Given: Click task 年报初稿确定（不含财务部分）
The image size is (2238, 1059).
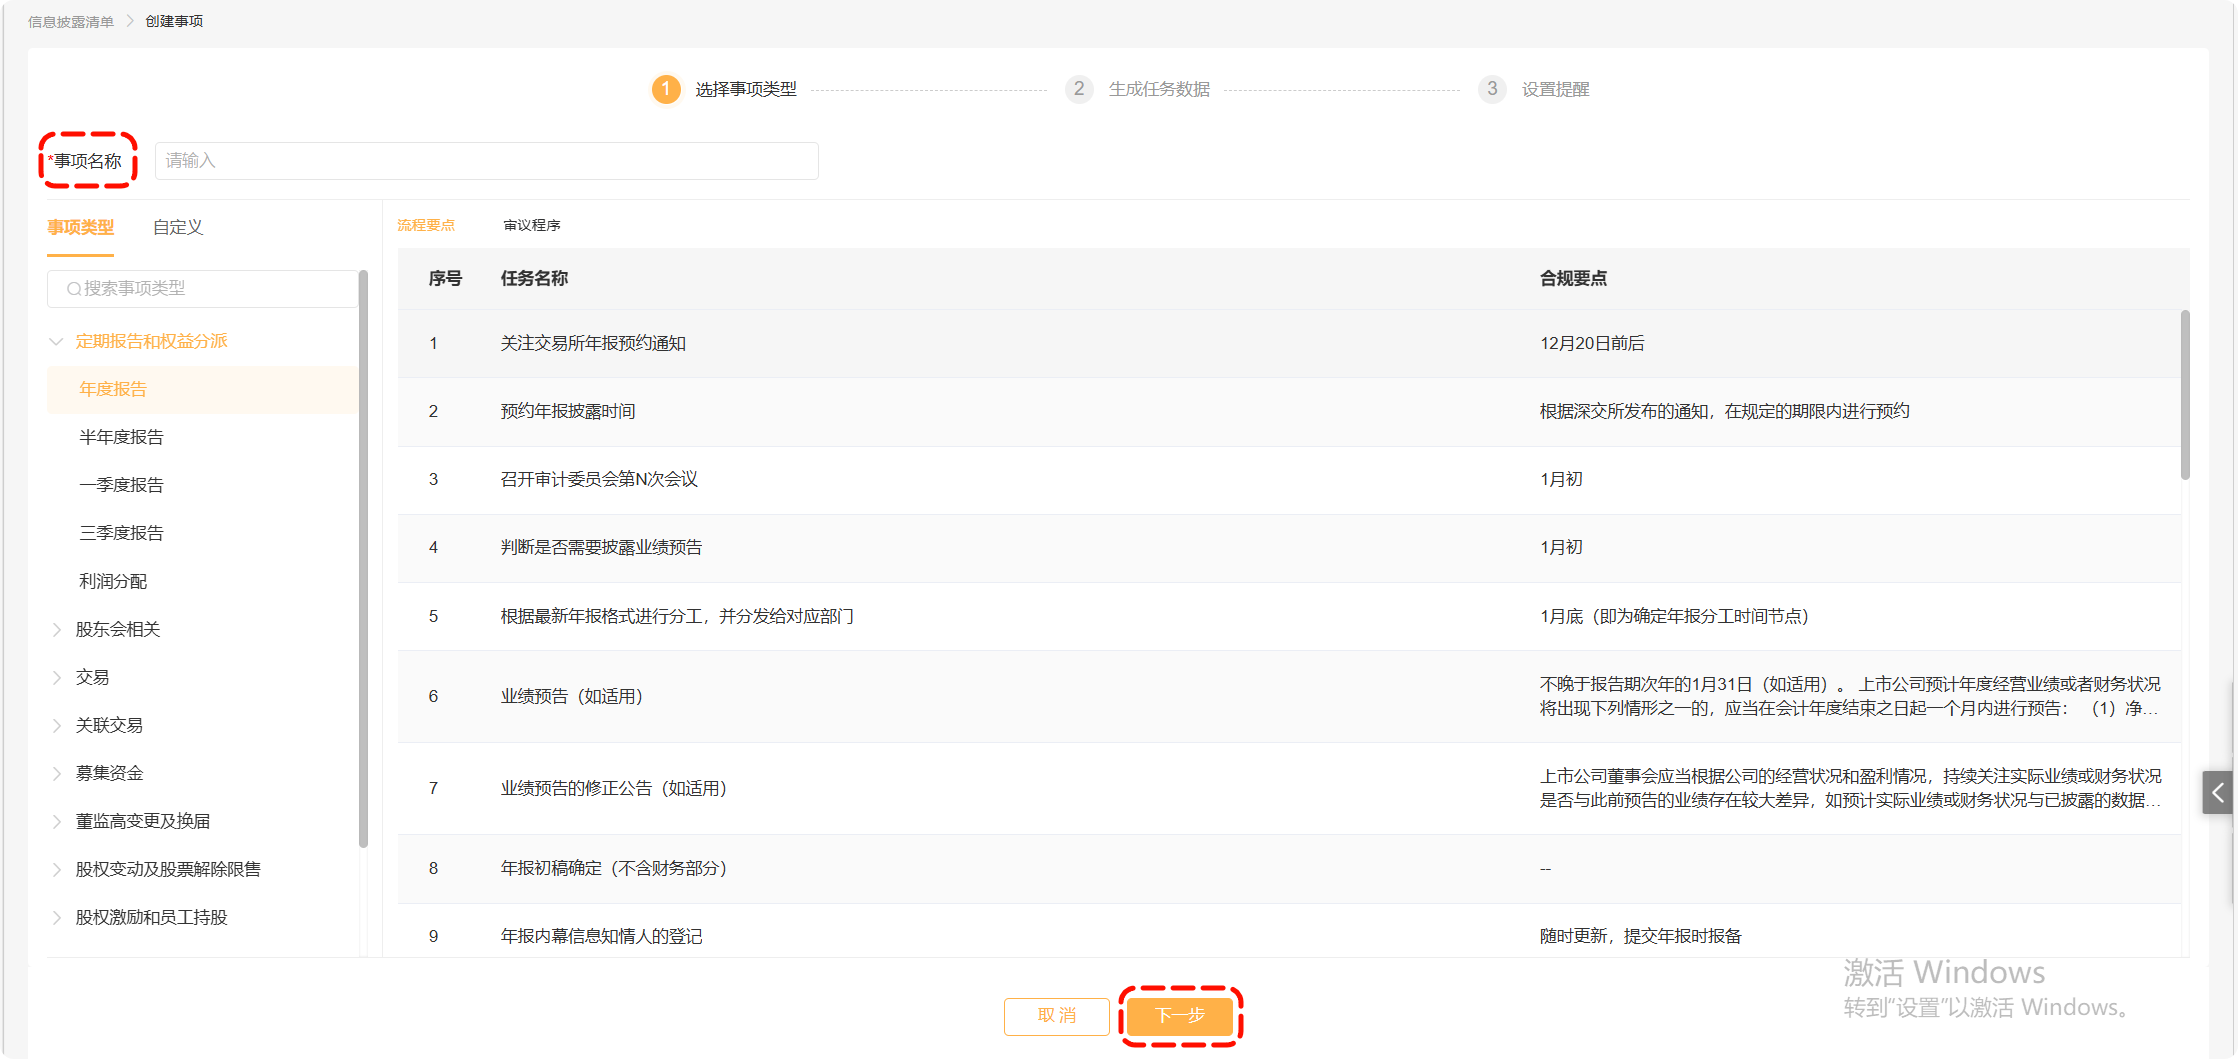Looking at the screenshot, I should (x=614, y=869).
